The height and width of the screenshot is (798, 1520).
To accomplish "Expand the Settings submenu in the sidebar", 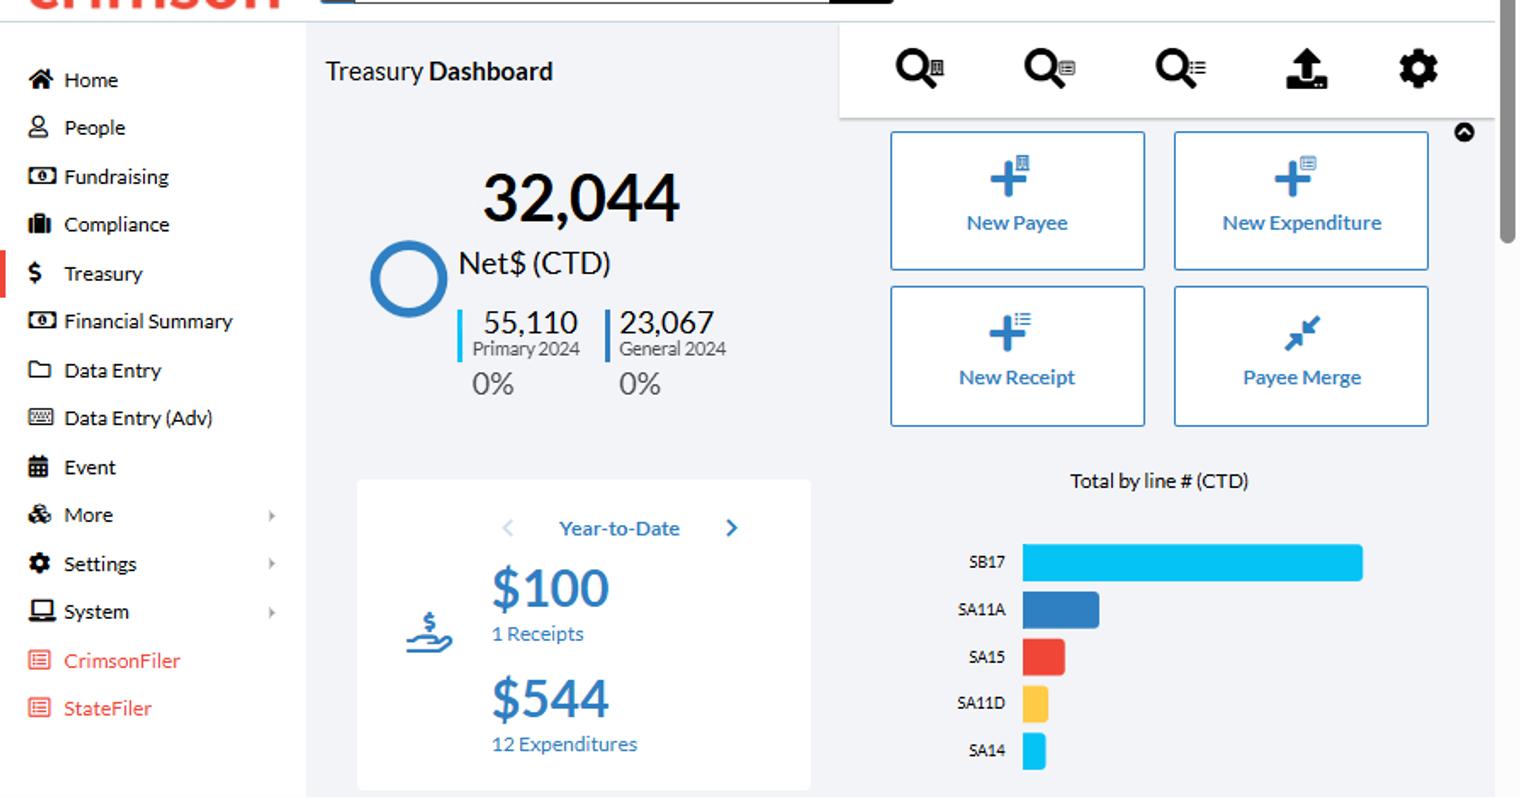I will click(x=271, y=564).
